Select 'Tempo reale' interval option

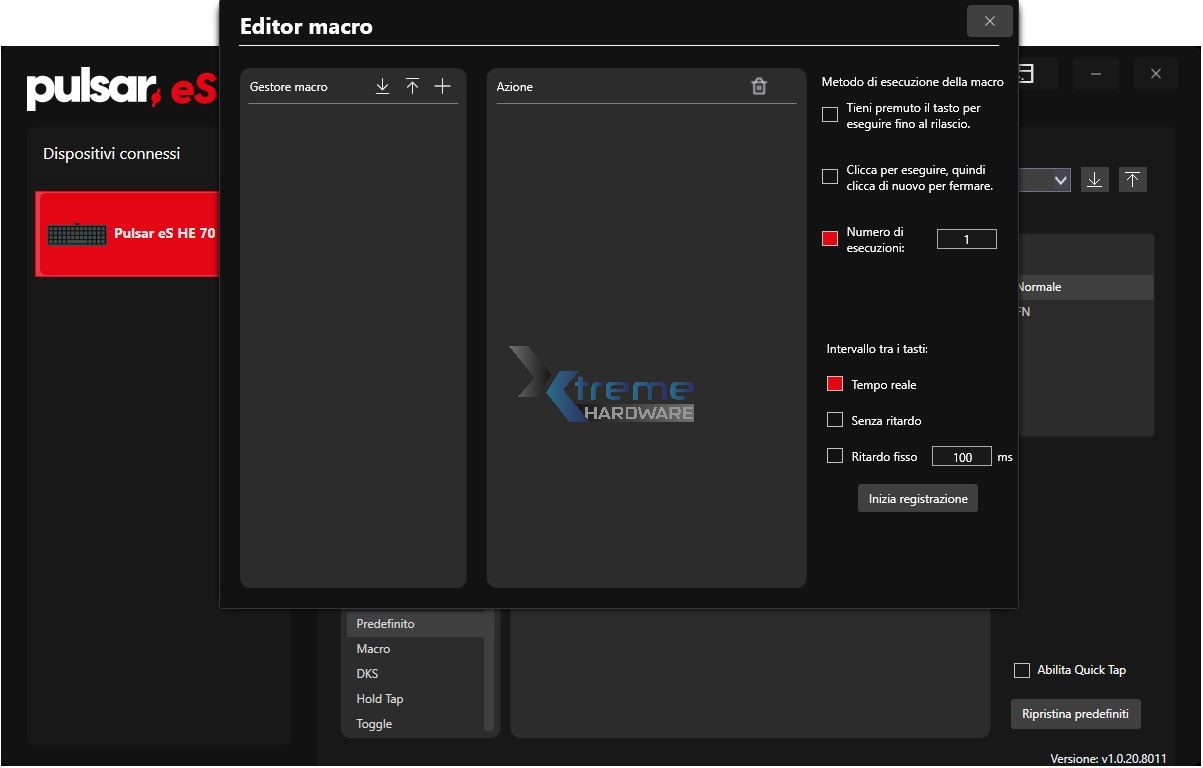(x=835, y=384)
